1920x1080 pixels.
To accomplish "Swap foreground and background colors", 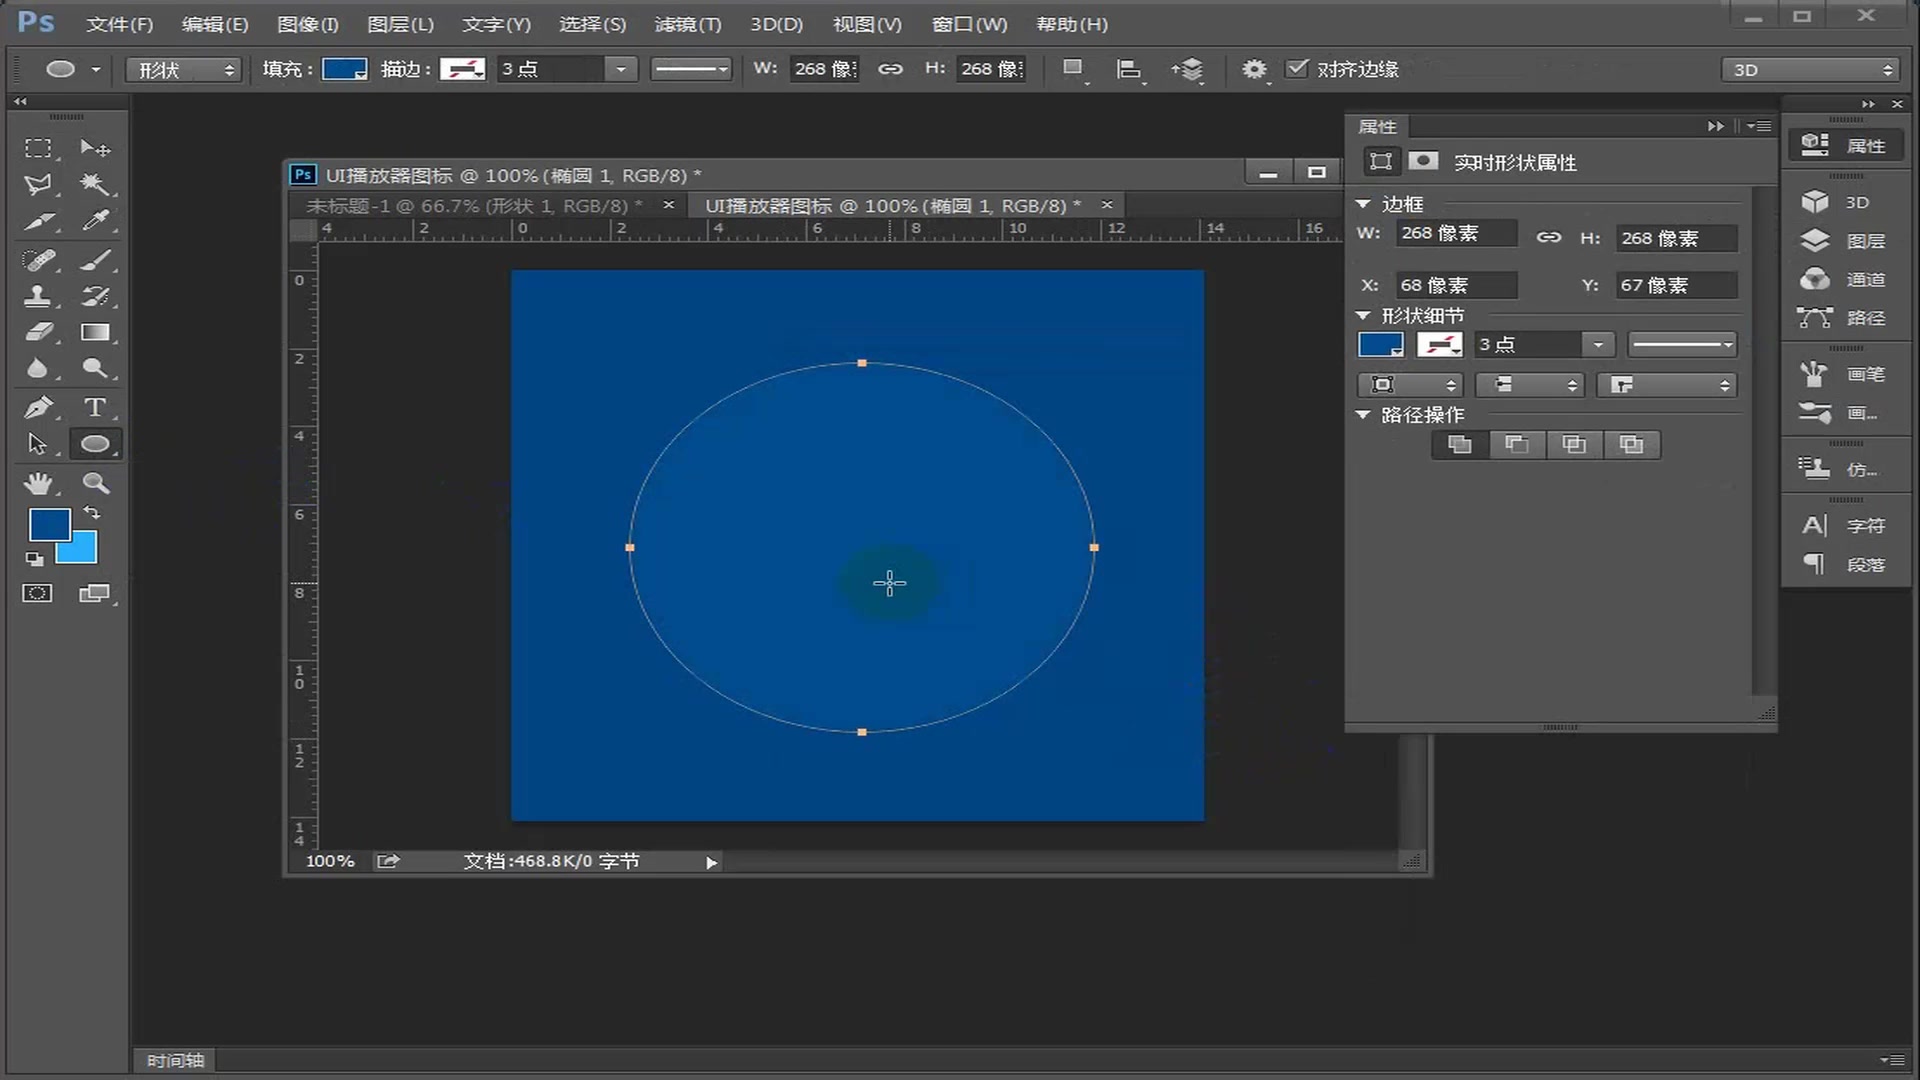I will (x=91, y=512).
